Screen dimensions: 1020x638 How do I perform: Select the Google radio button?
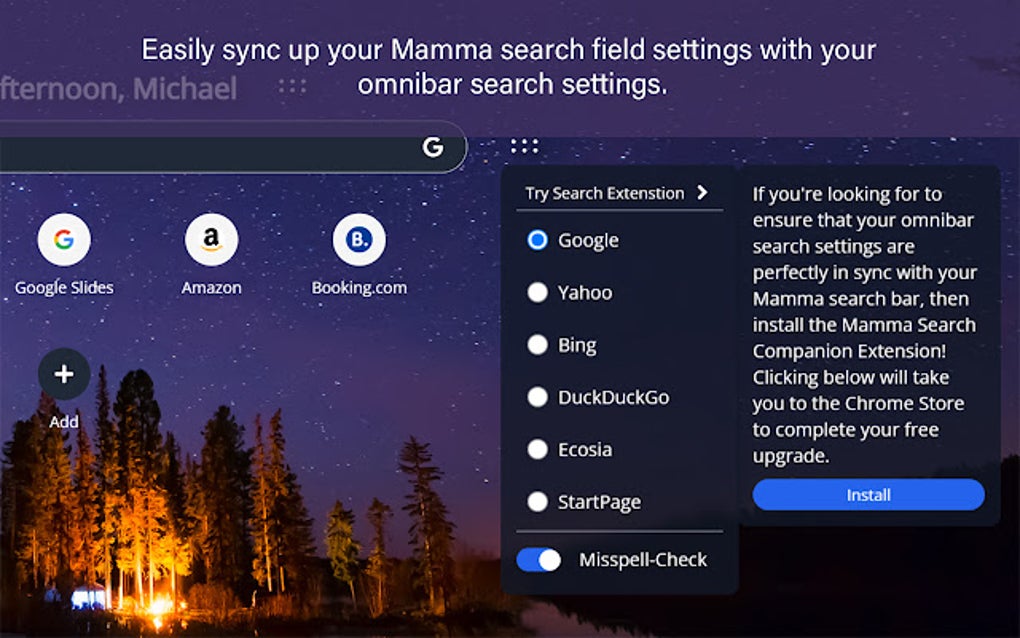[x=537, y=240]
